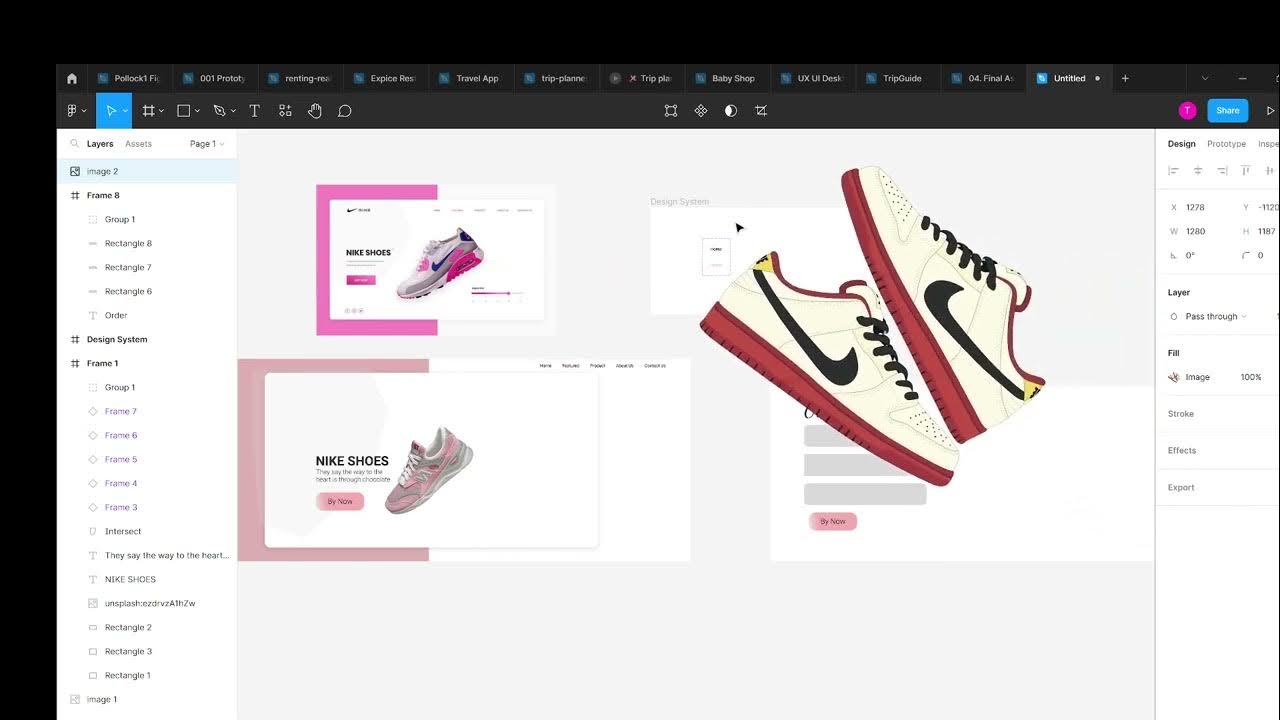Click the Align right icon
1280x720 pixels.
point(1222,171)
